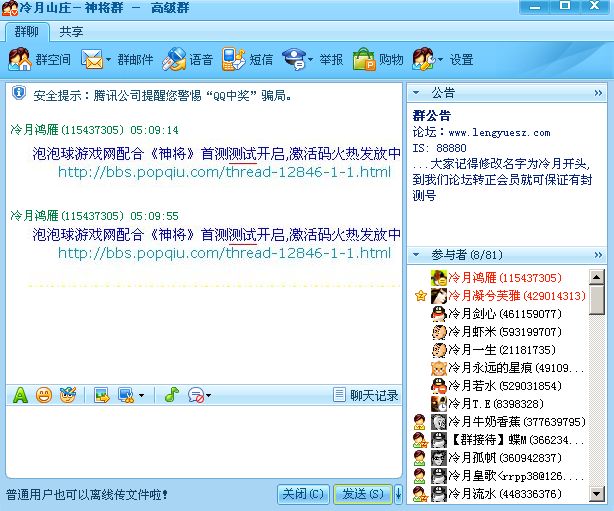Open the first popqiu.com thread link
Image resolution: width=614 pixels, height=511 pixels.
click(224, 172)
